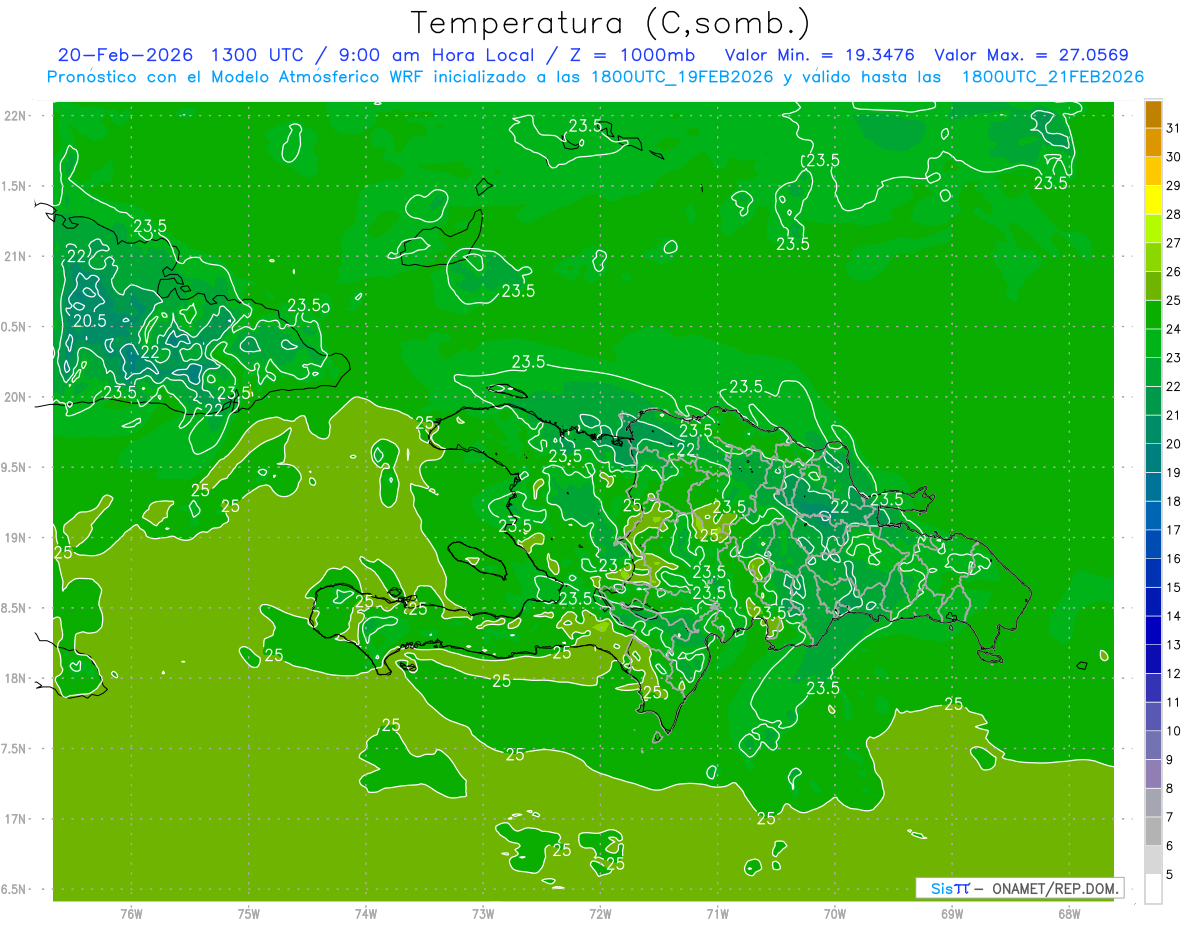Pick the dark orange swatch above 31
The height and width of the screenshot is (927, 1200).
click(1153, 114)
